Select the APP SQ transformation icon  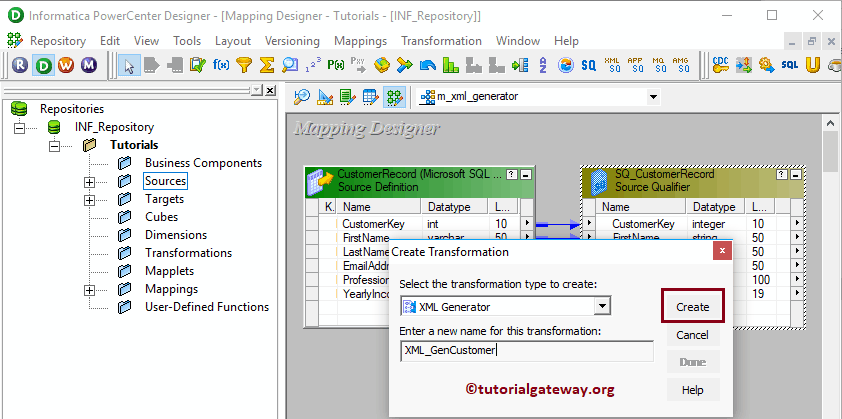635,66
